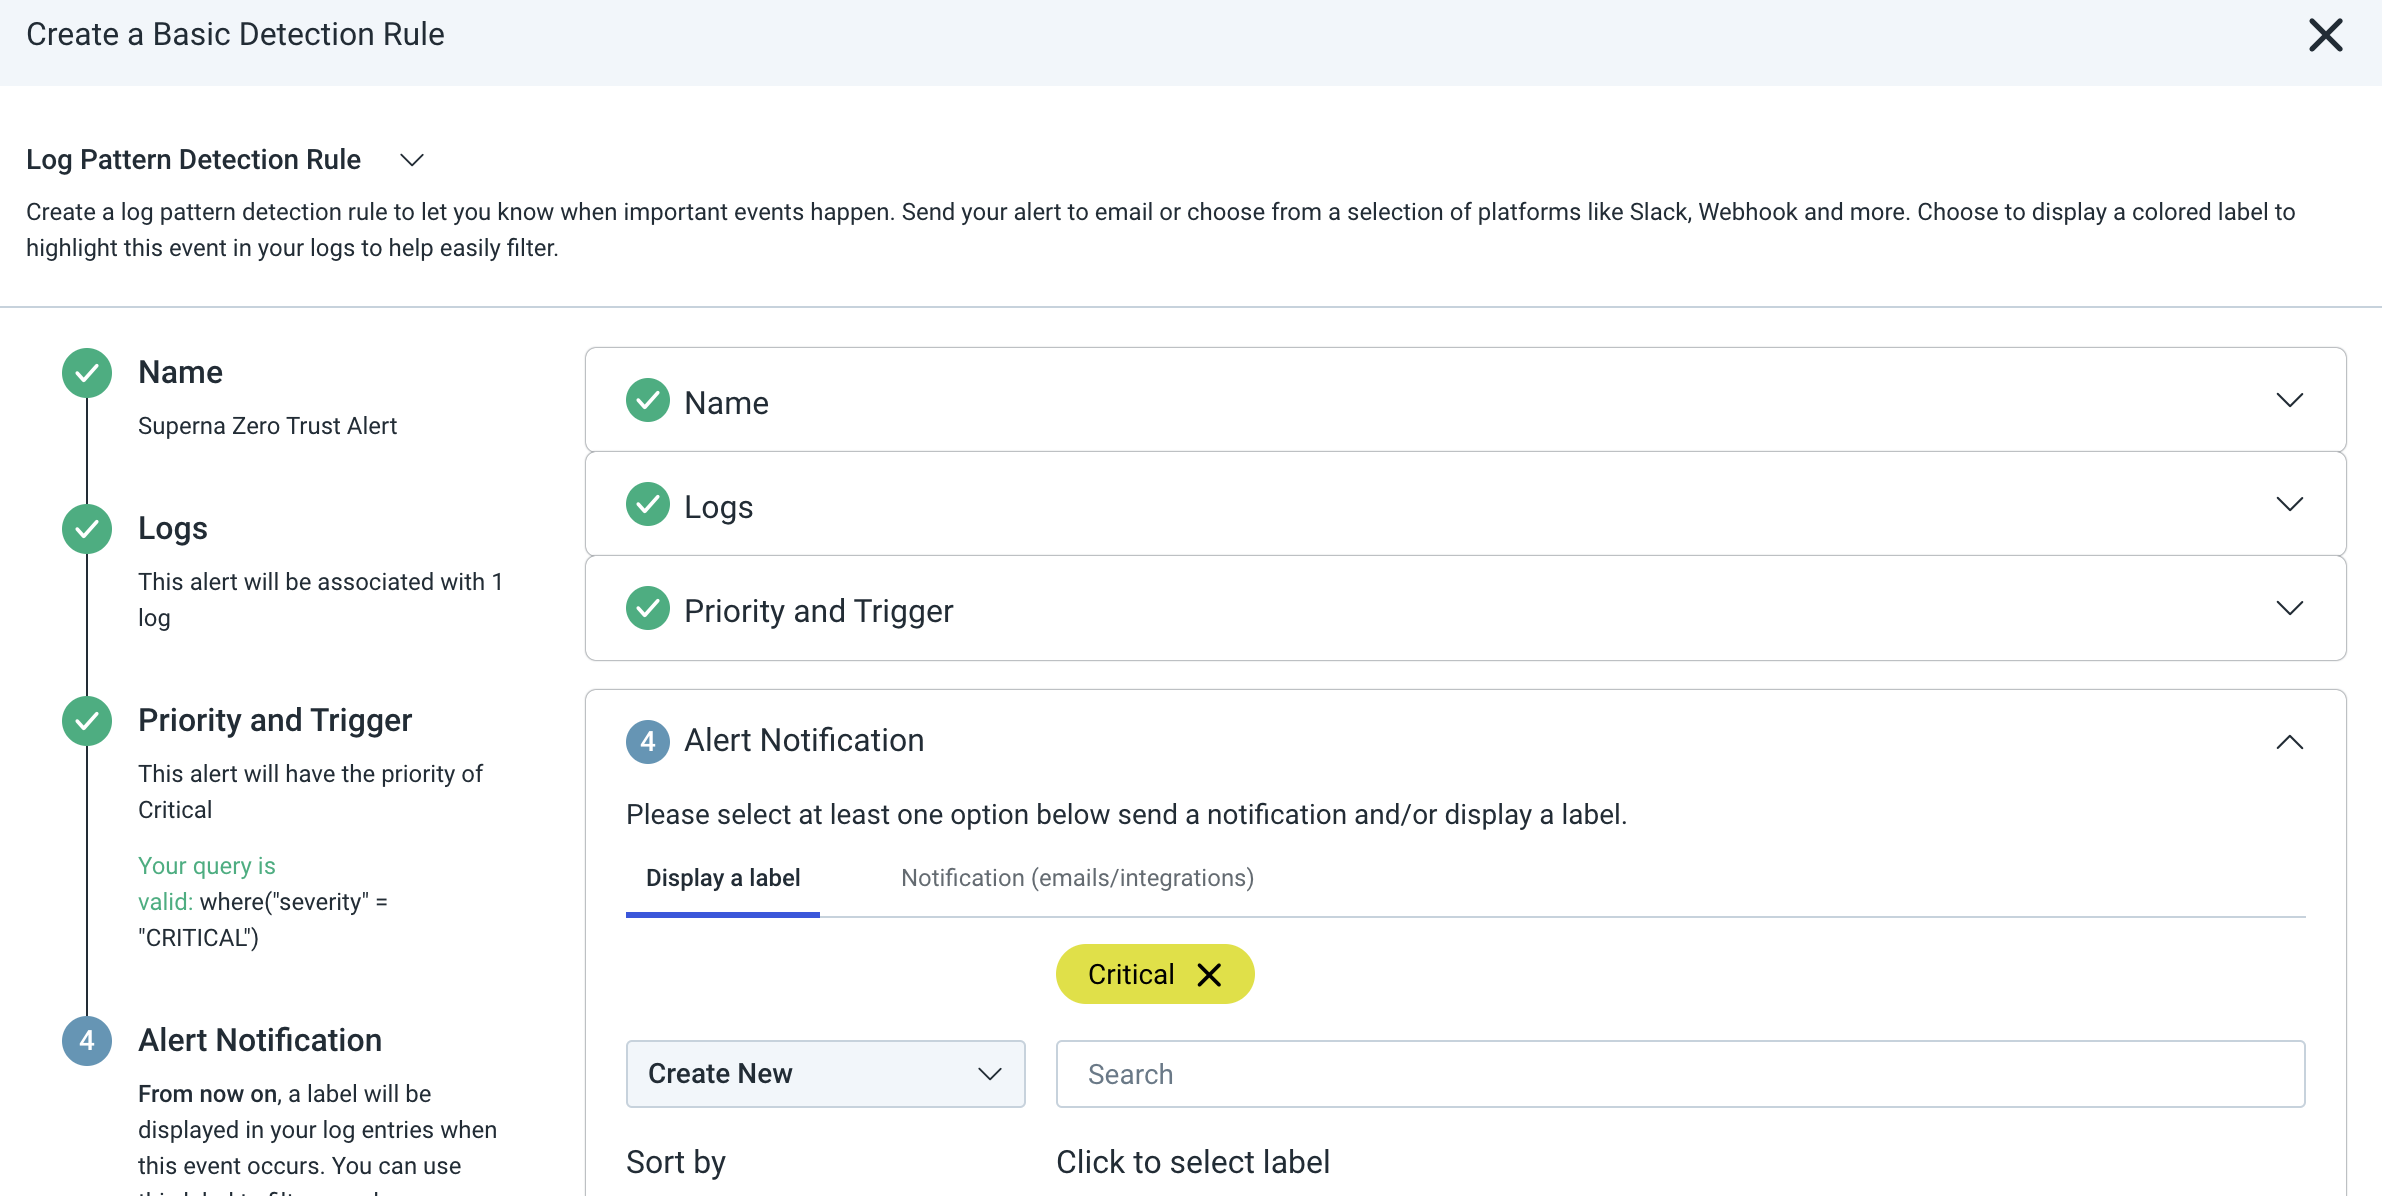Click the Name step check icon in sidebar
2382x1196 pixels.
(86, 372)
